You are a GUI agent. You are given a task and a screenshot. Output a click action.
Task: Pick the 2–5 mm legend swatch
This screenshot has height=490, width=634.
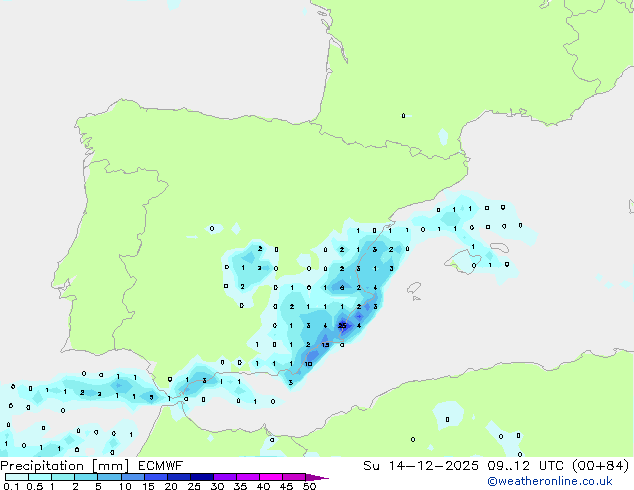point(86,477)
